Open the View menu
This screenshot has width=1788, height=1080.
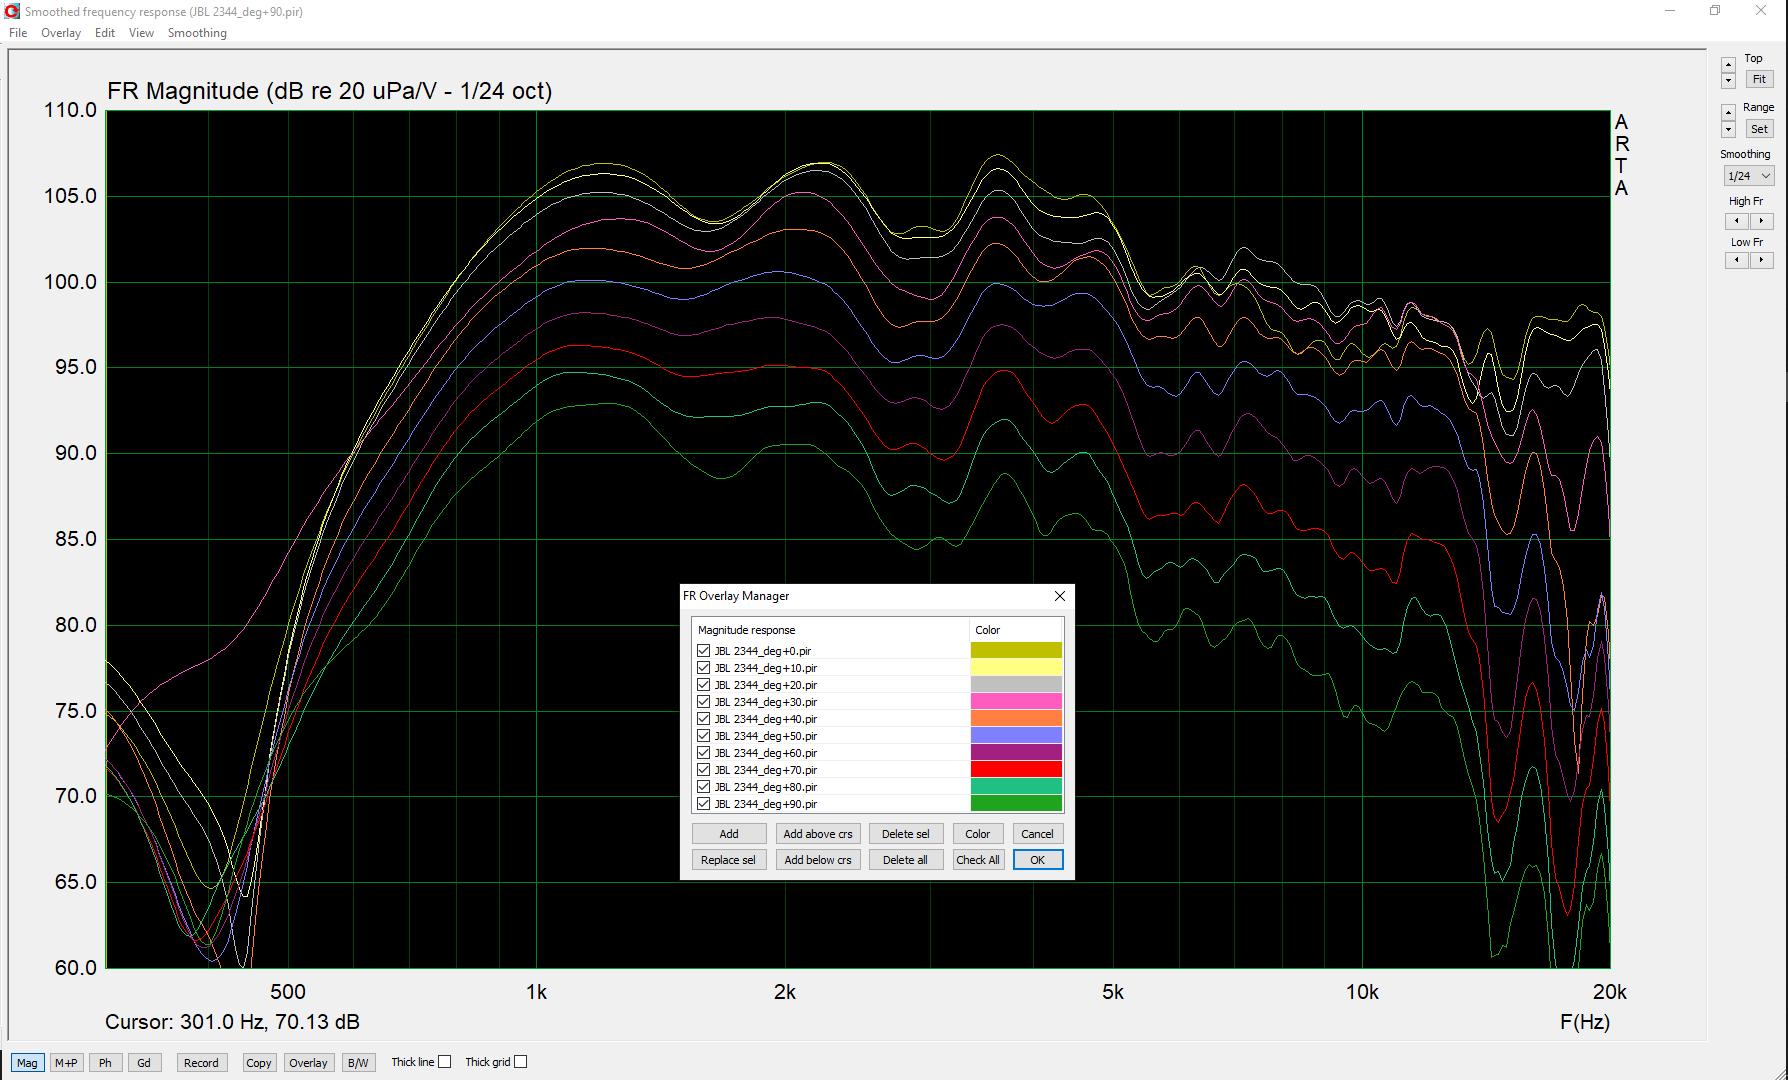click(x=141, y=33)
